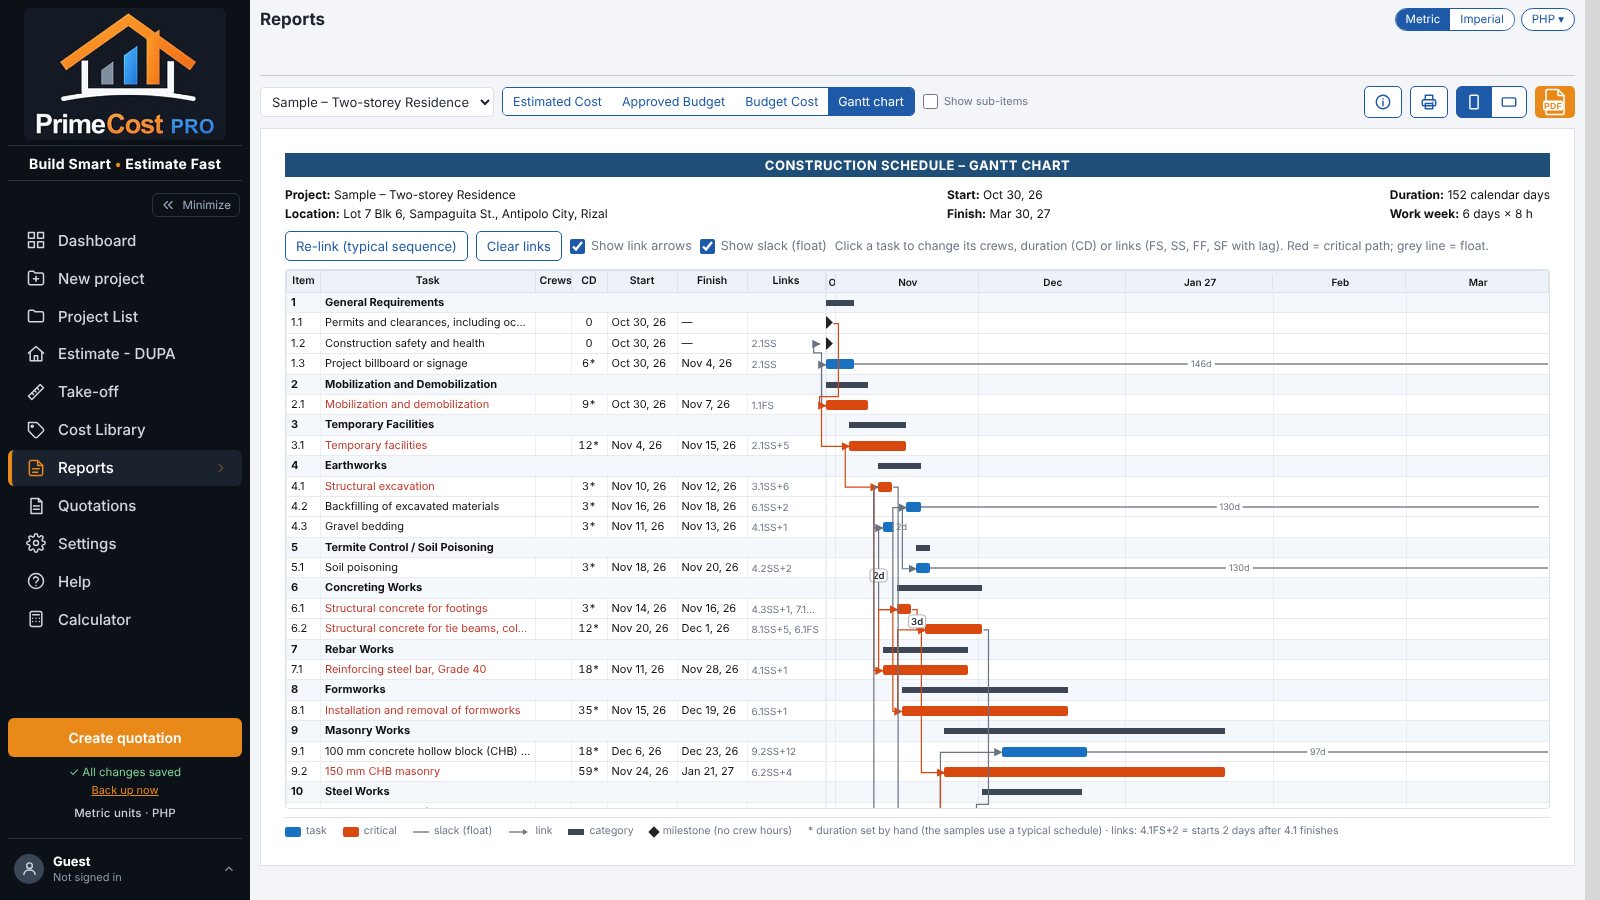The height and width of the screenshot is (900, 1600).
Task: Enable the Show sub-items checkbox
Action: coord(930,102)
